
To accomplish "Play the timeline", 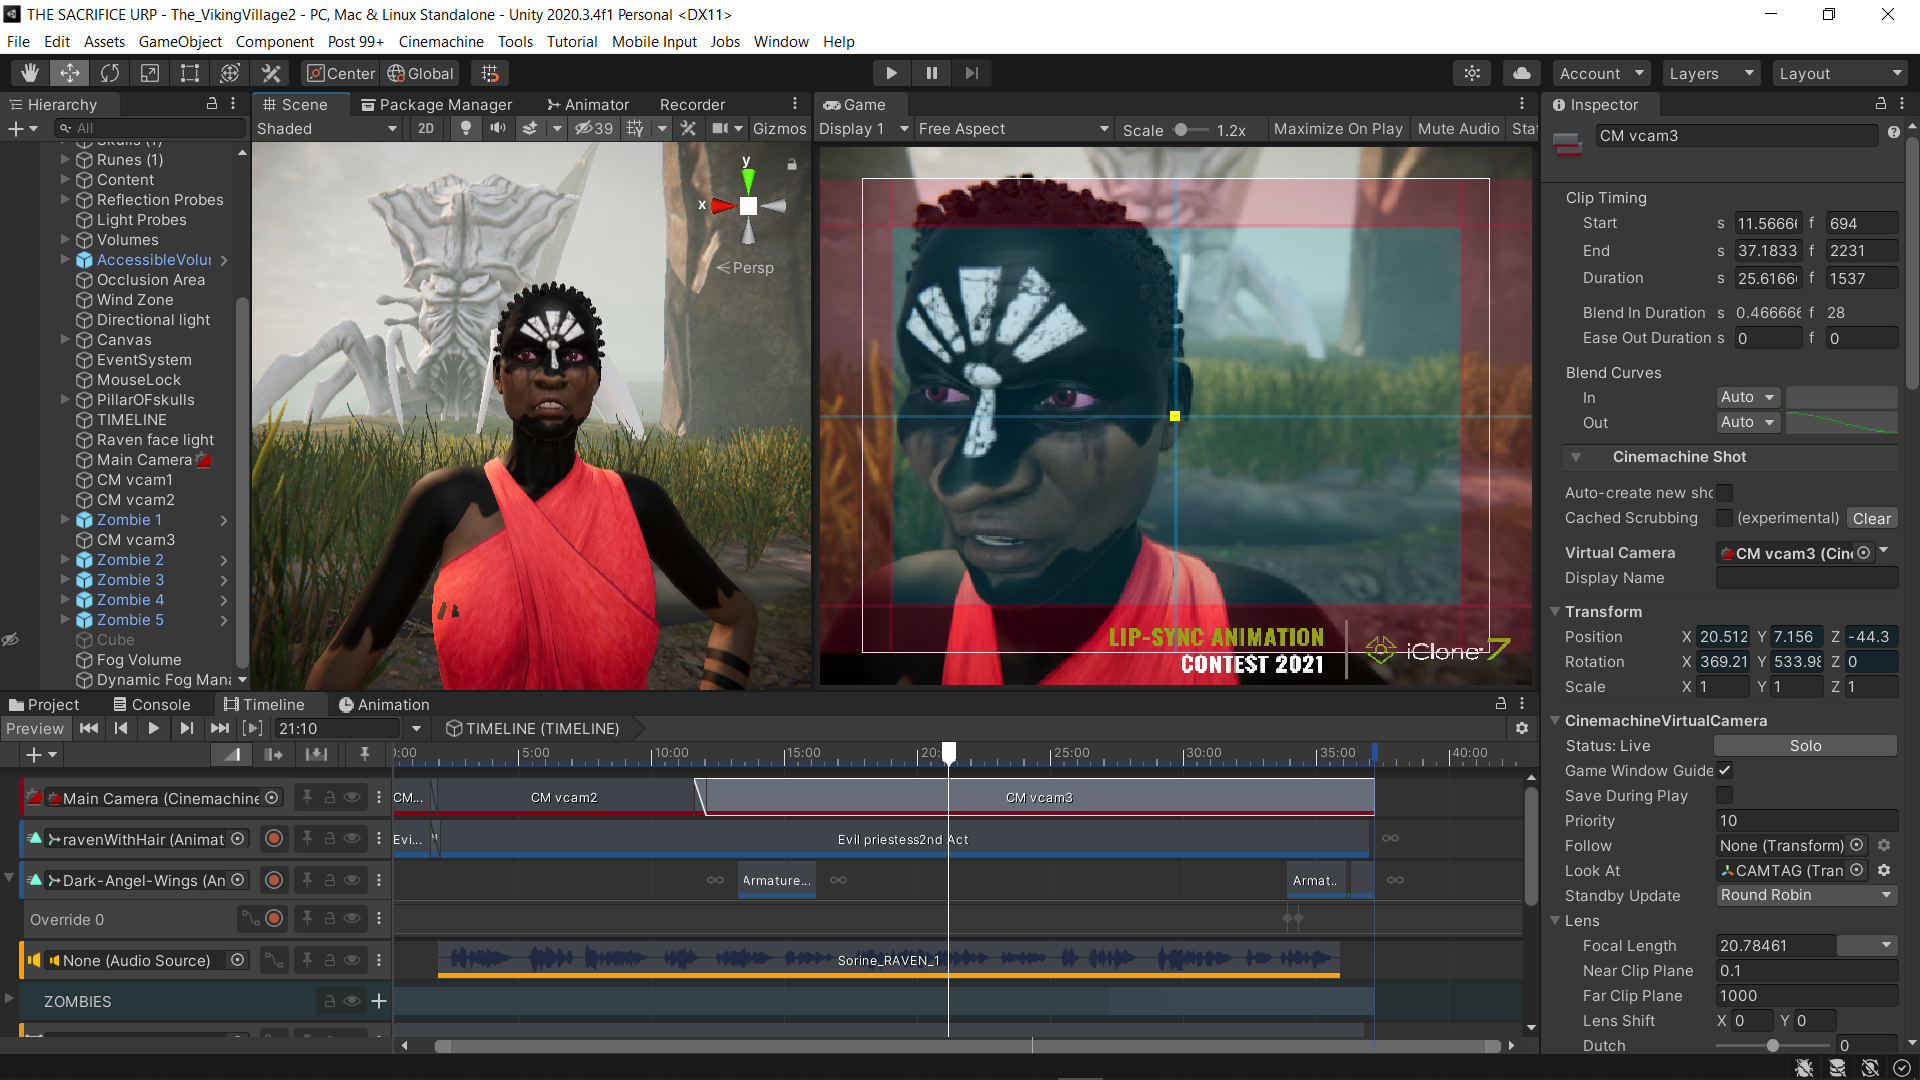I will click(x=153, y=728).
